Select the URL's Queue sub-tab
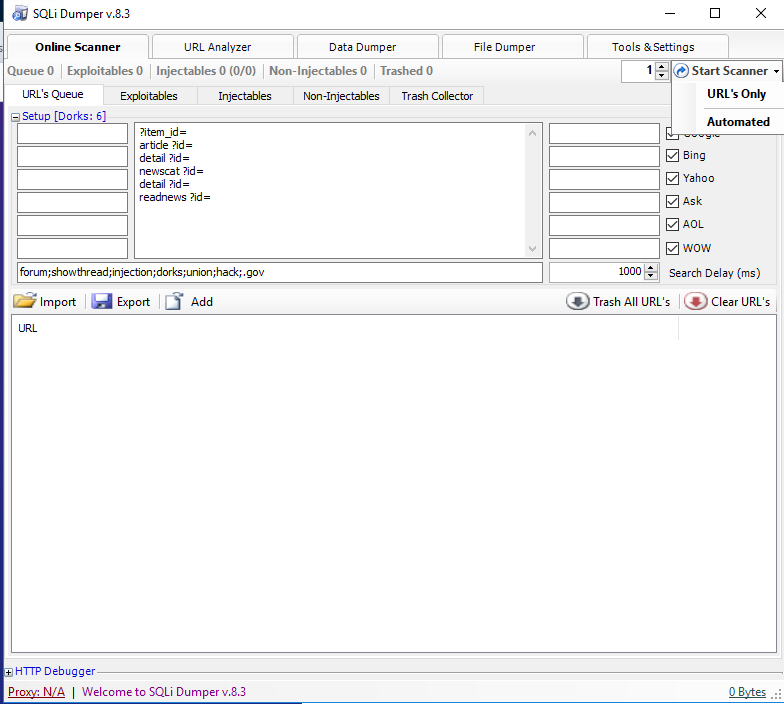The image size is (784, 704). (x=53, y=94)
